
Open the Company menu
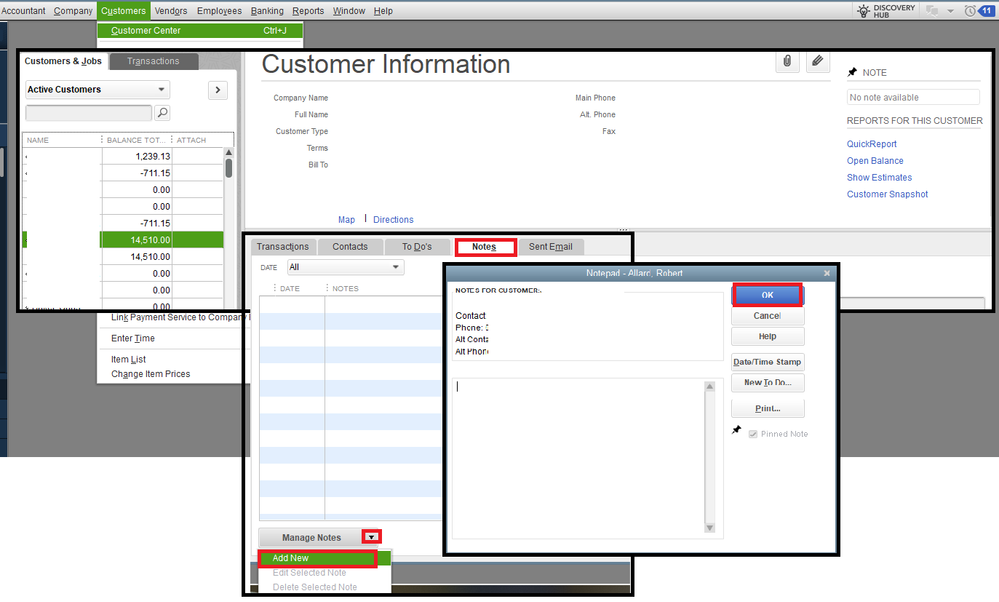click(x=73, y=11)
